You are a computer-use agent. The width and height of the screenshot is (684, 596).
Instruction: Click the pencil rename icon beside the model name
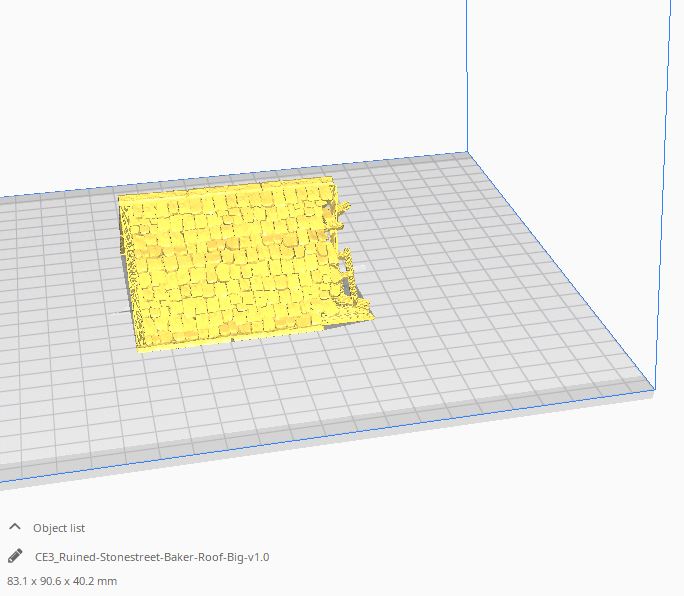tap(15, 556)
